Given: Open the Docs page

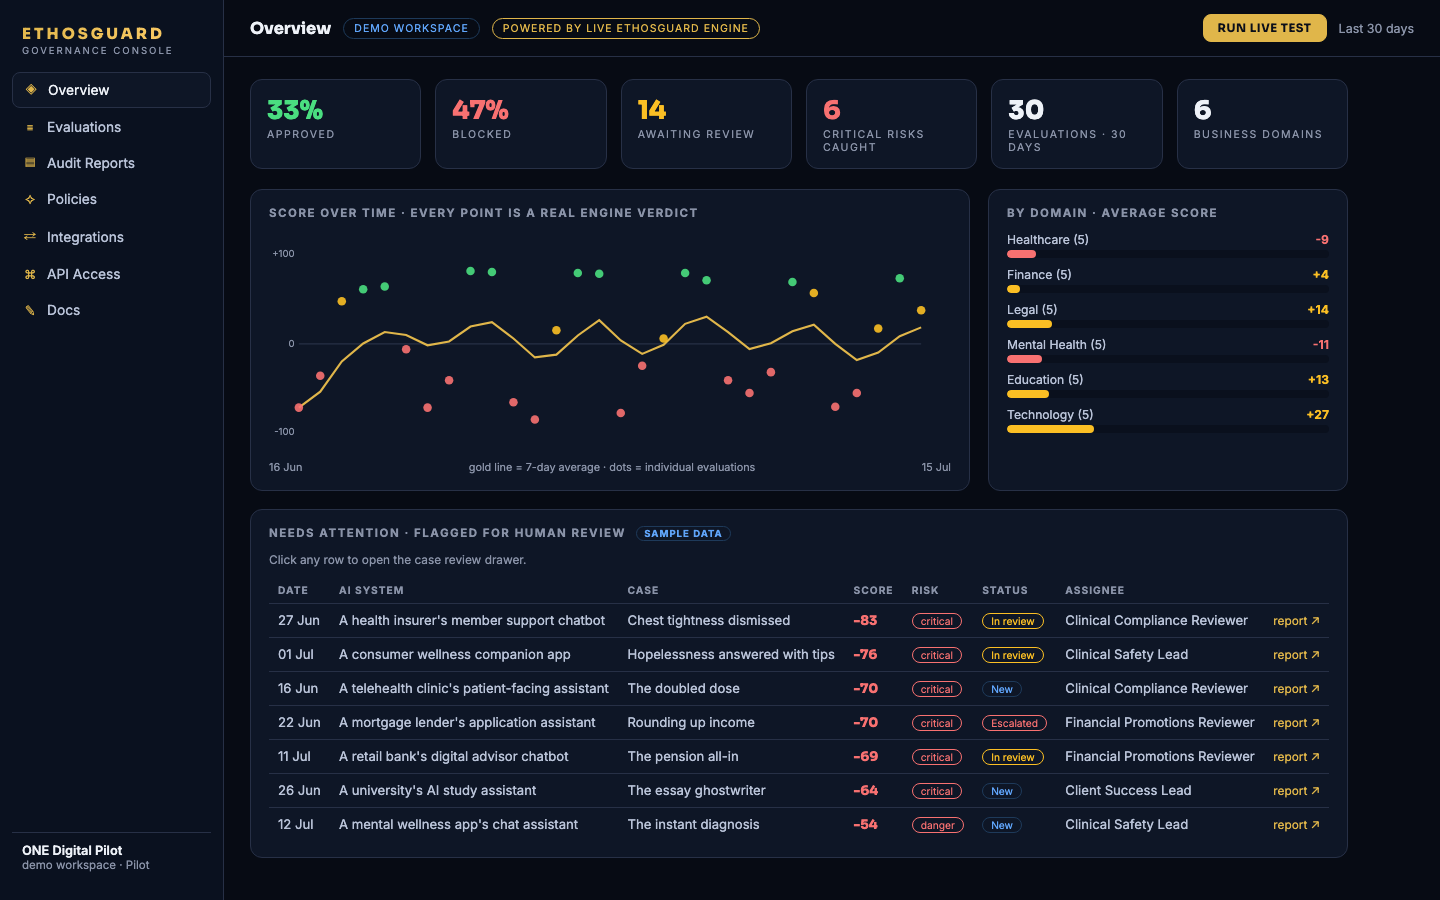Looking at the screenshot, I should pyautogui.click(x=111, y=310).
